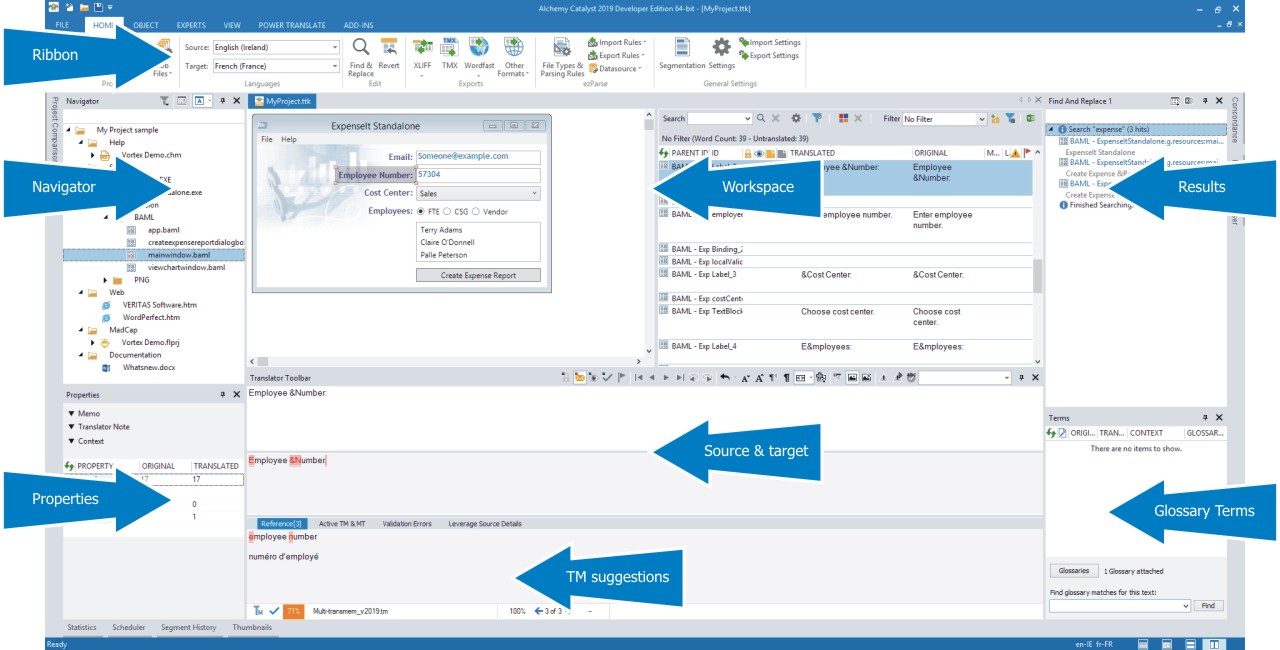Click Import Settings in General Settings
The width and height of the screenshot is (1280, 650).
[x=769, y=43]
